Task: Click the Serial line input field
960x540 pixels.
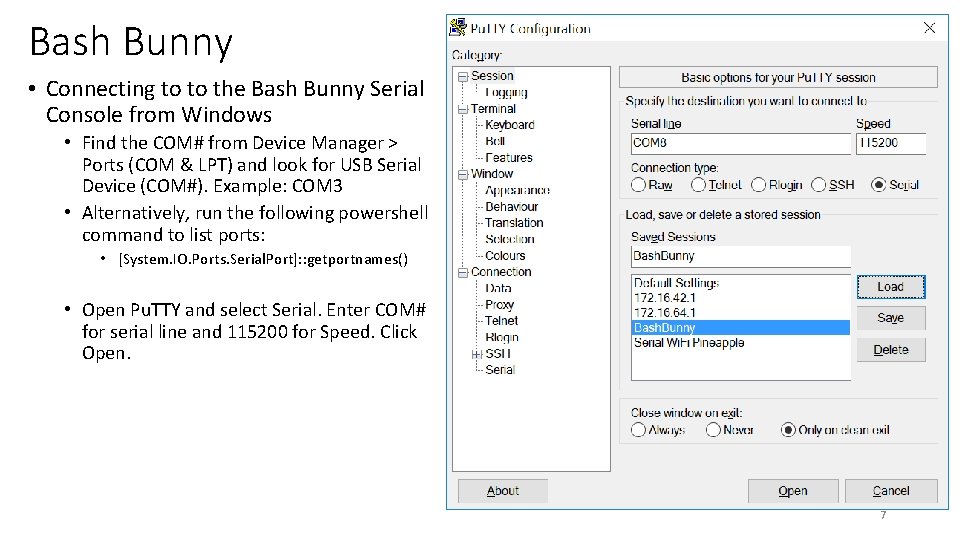Action: click(741, 143)
